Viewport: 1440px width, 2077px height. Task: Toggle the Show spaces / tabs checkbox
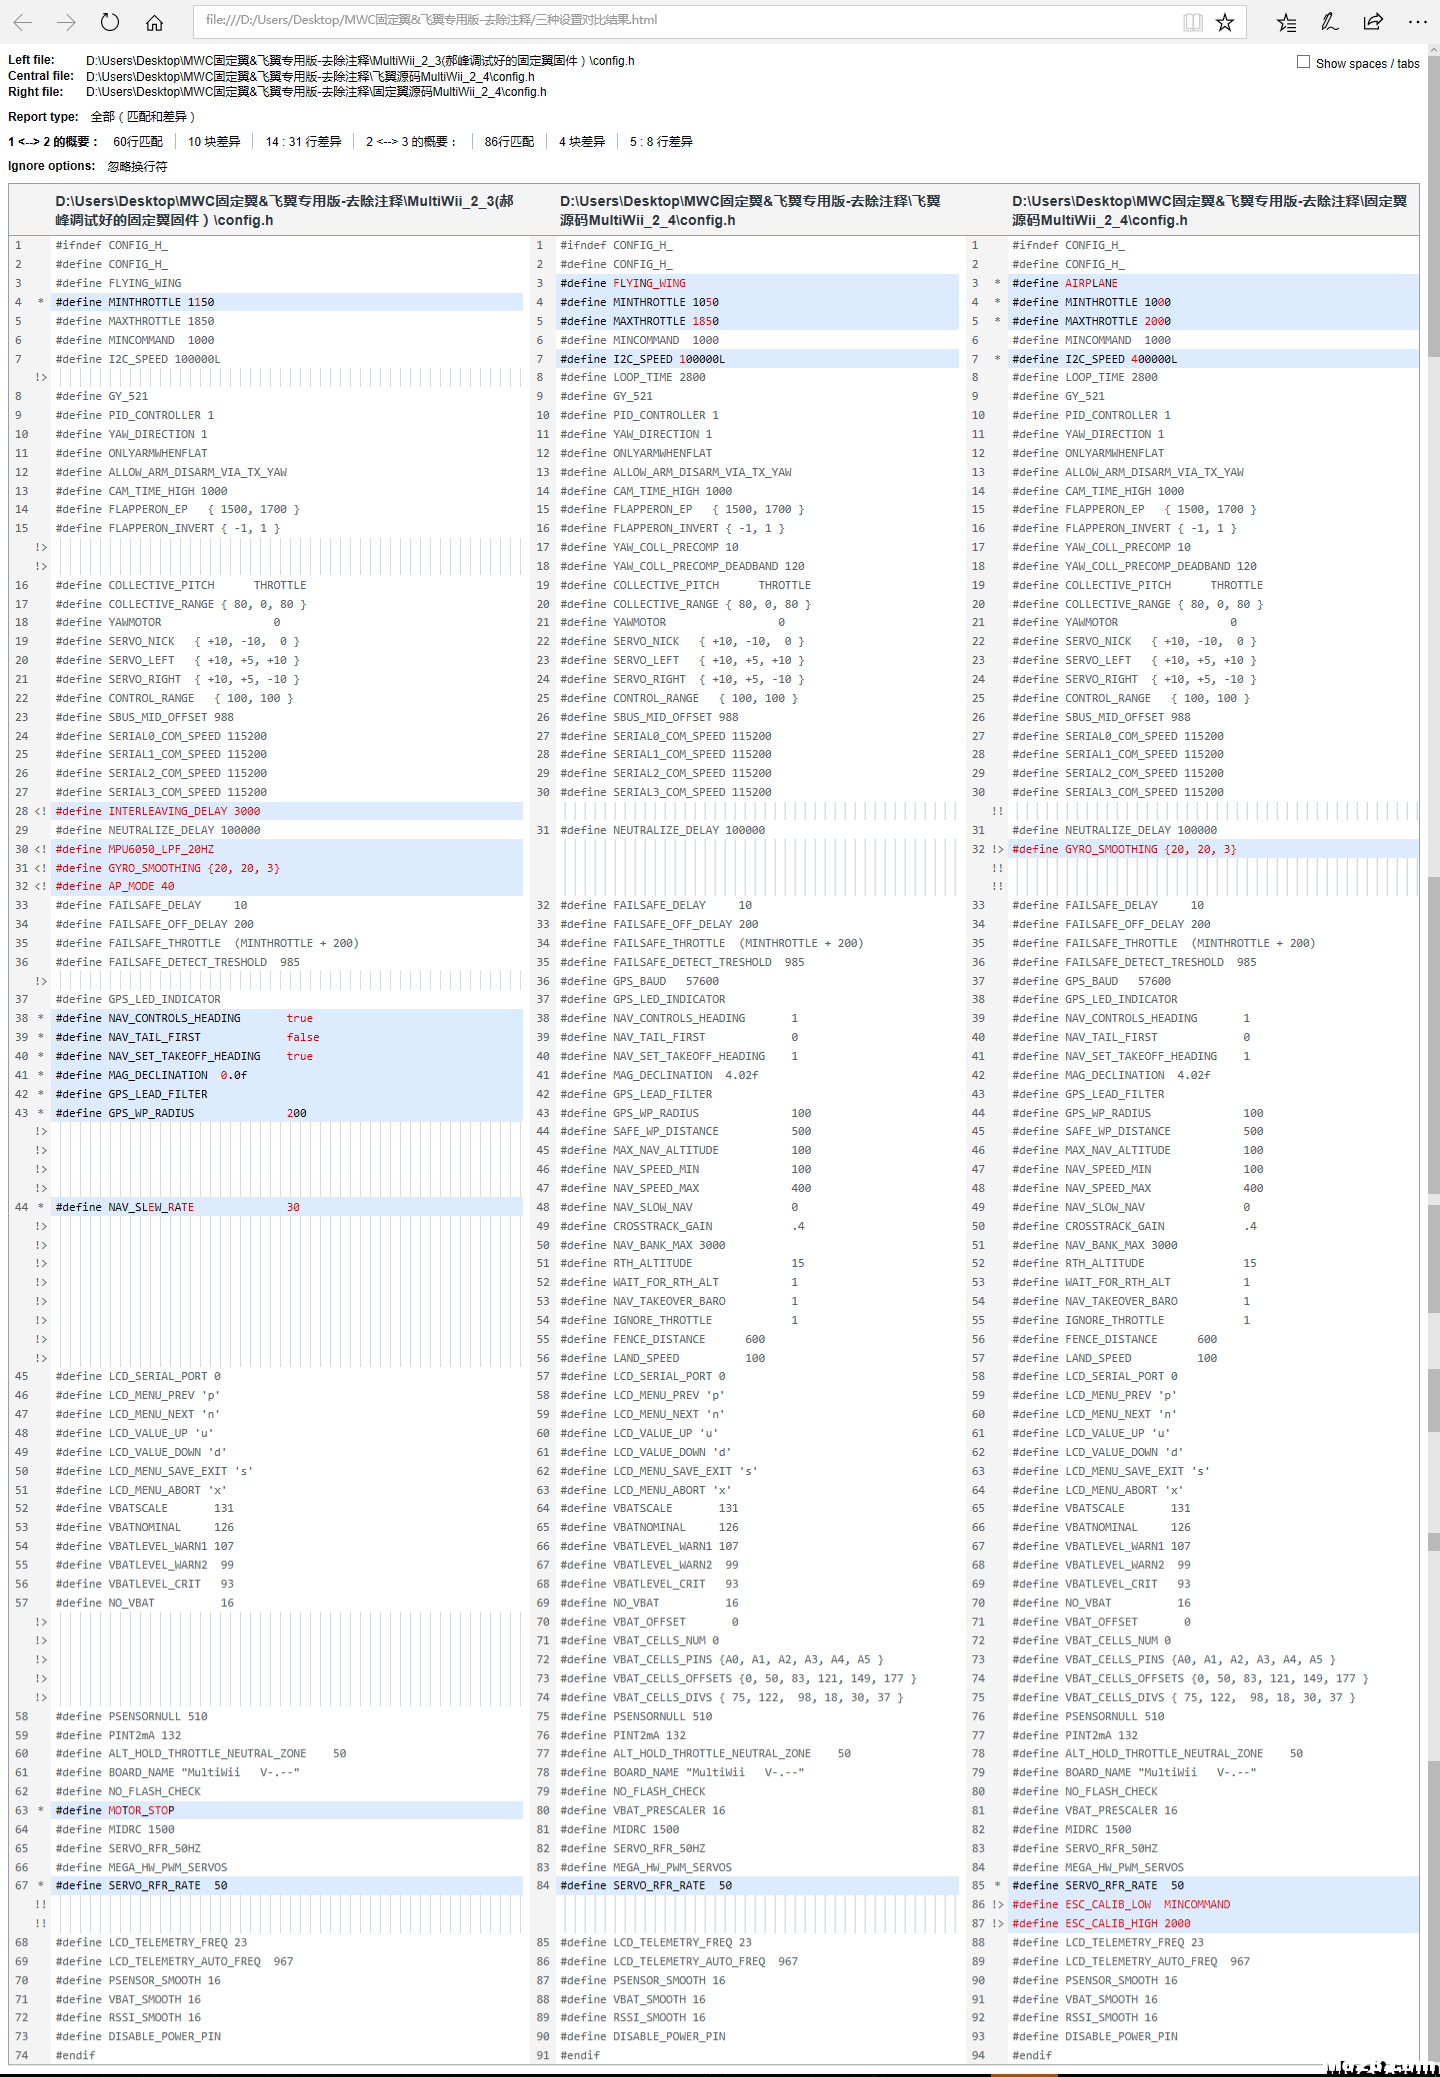(x=1303, y=62)
